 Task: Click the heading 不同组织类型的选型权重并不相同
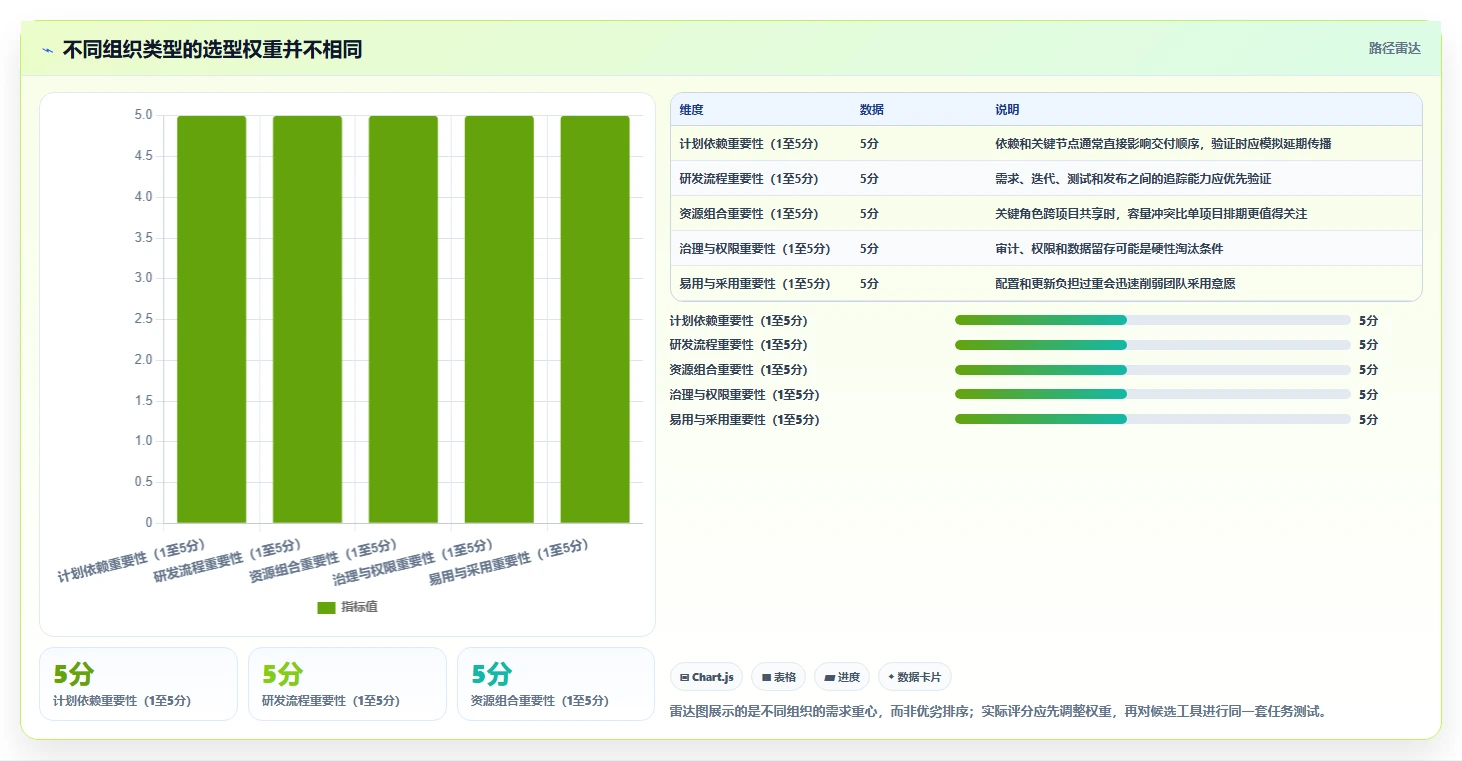pyautogui.click(x=212, y=50)
